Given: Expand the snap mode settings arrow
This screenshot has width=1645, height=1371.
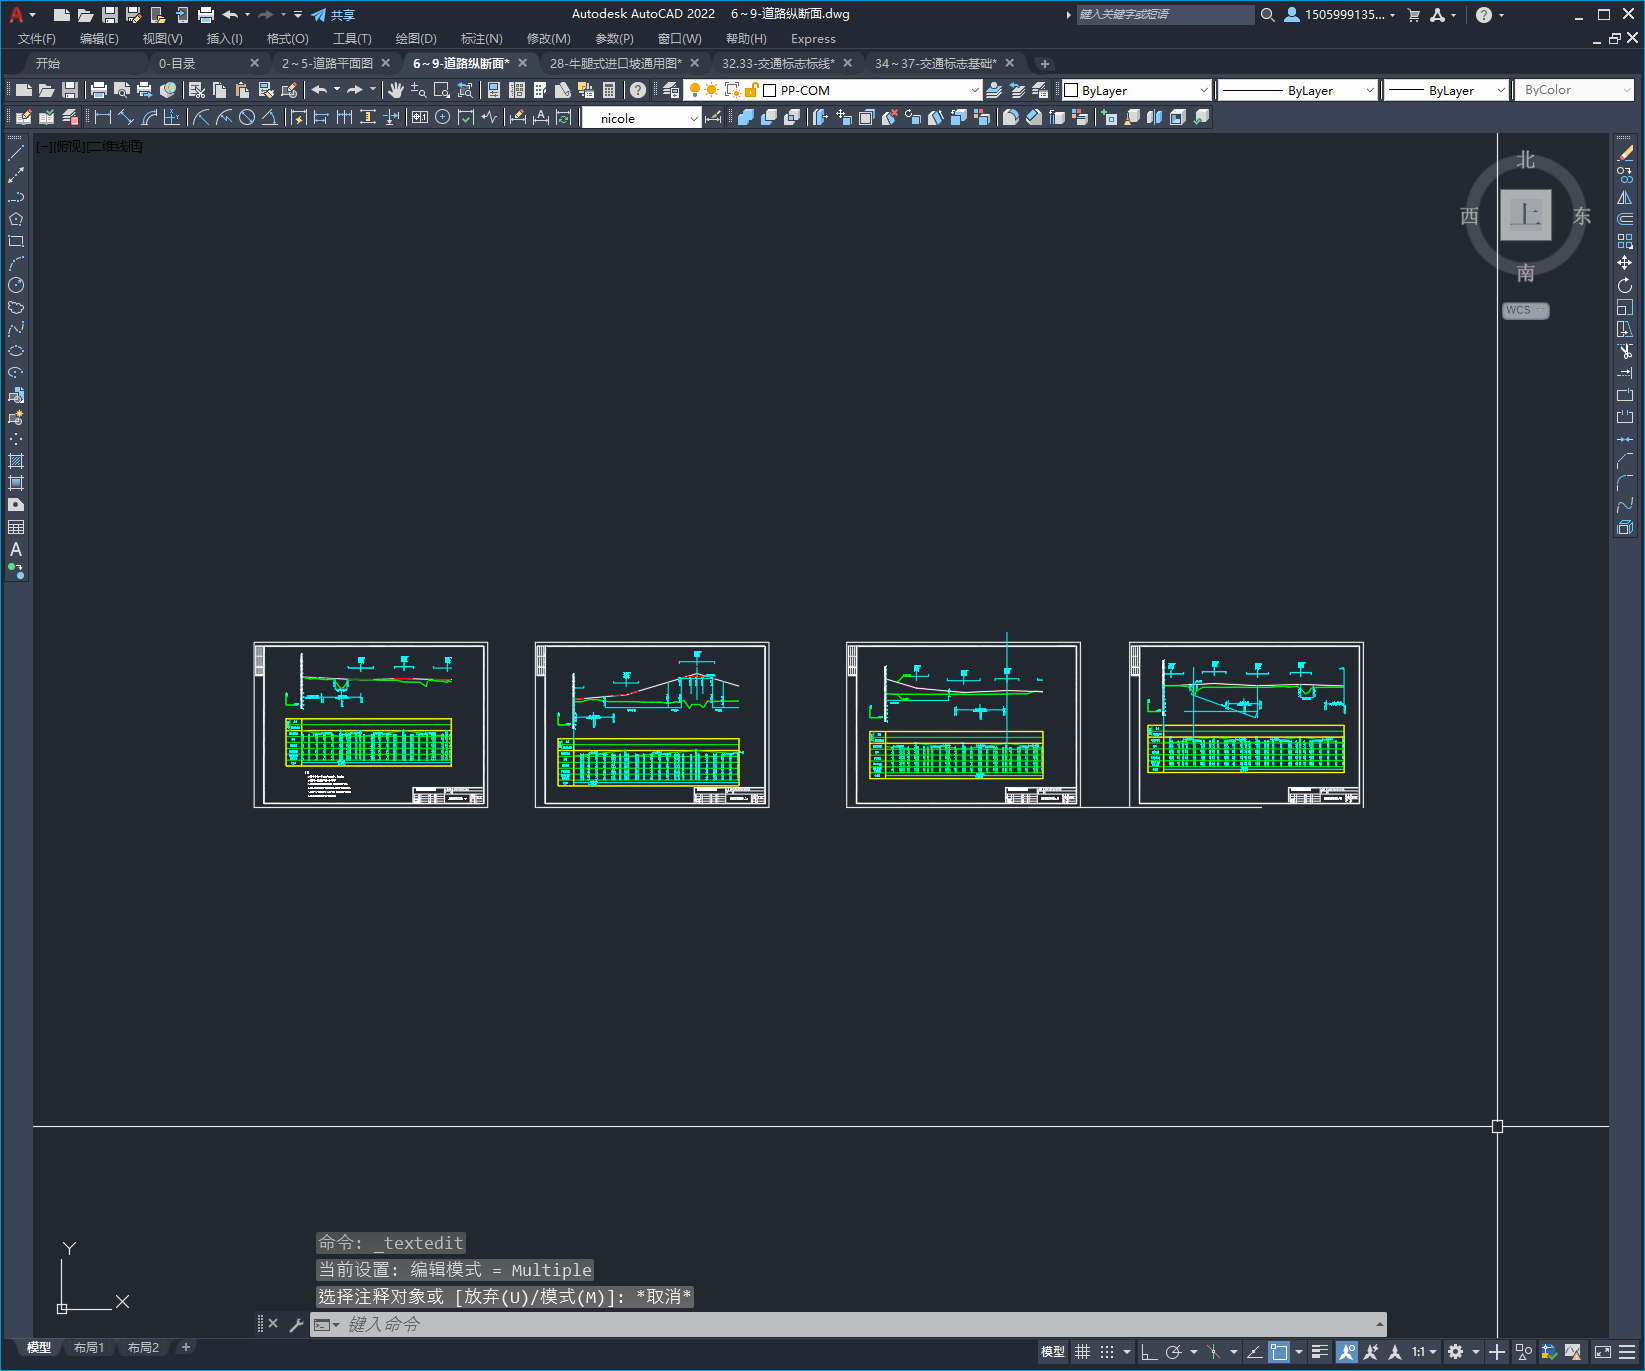Looking at the screenshot, I should pos(1127,1352).
